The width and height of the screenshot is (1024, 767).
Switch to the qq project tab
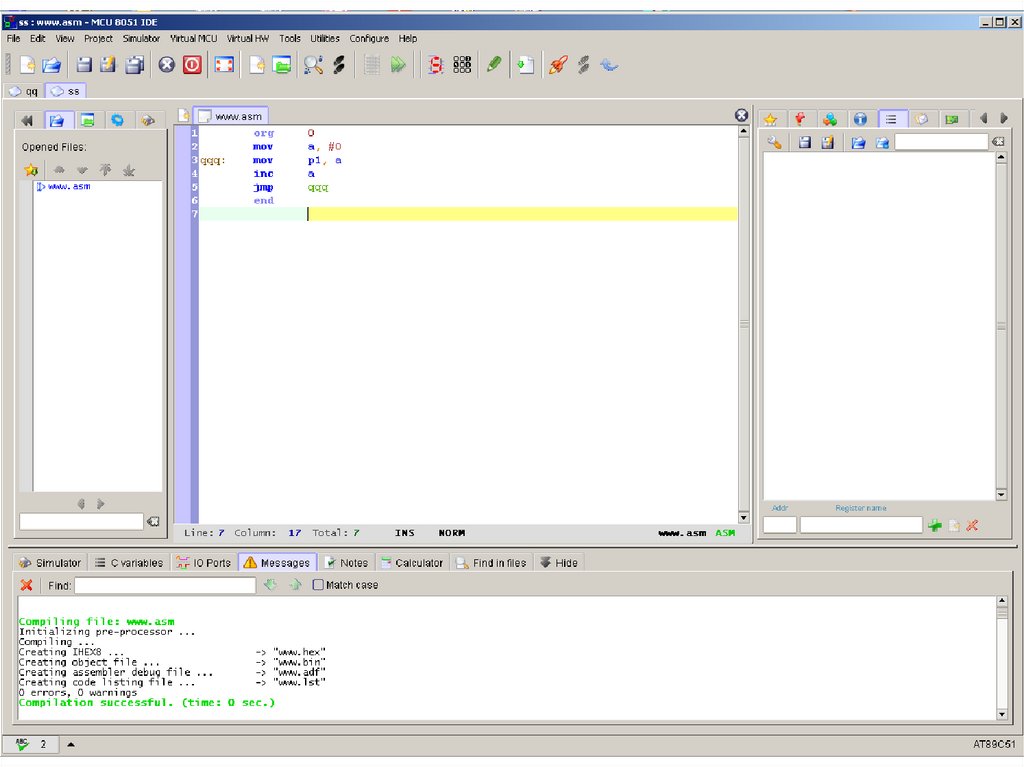click(x=25, y=91)
